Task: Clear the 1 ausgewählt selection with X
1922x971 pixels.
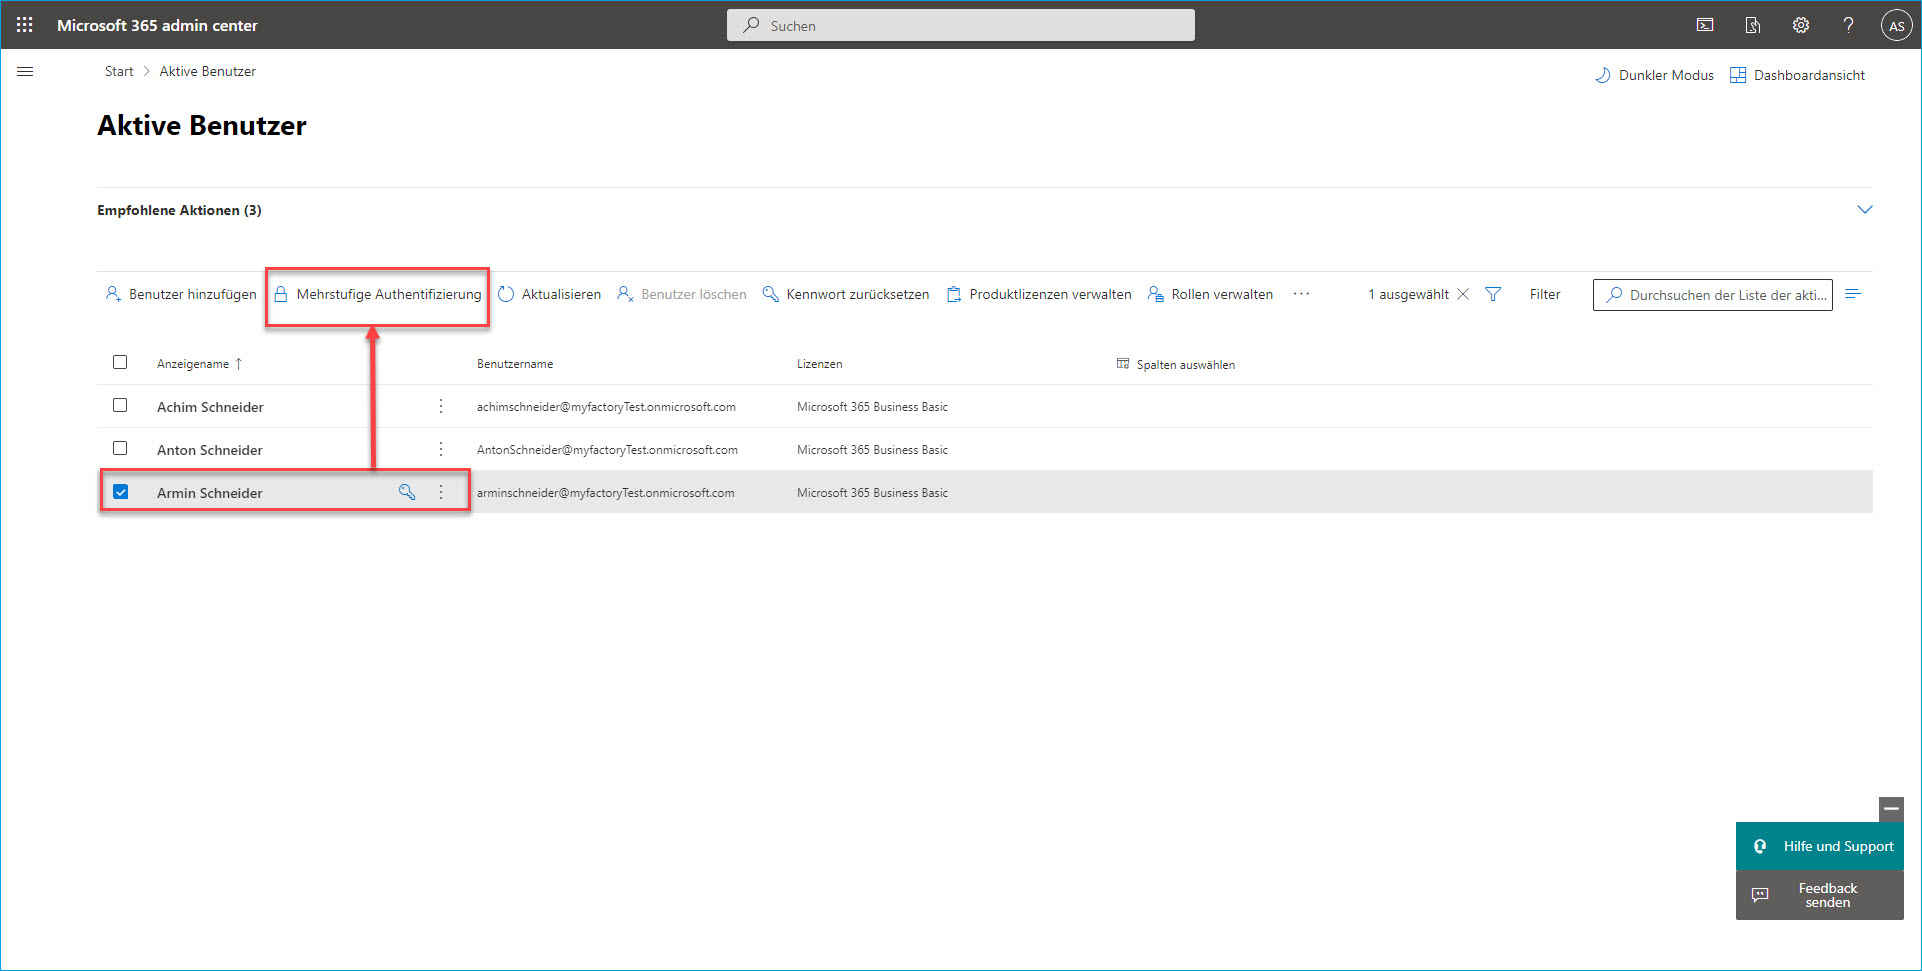Action: click(x=1463, y=294)
